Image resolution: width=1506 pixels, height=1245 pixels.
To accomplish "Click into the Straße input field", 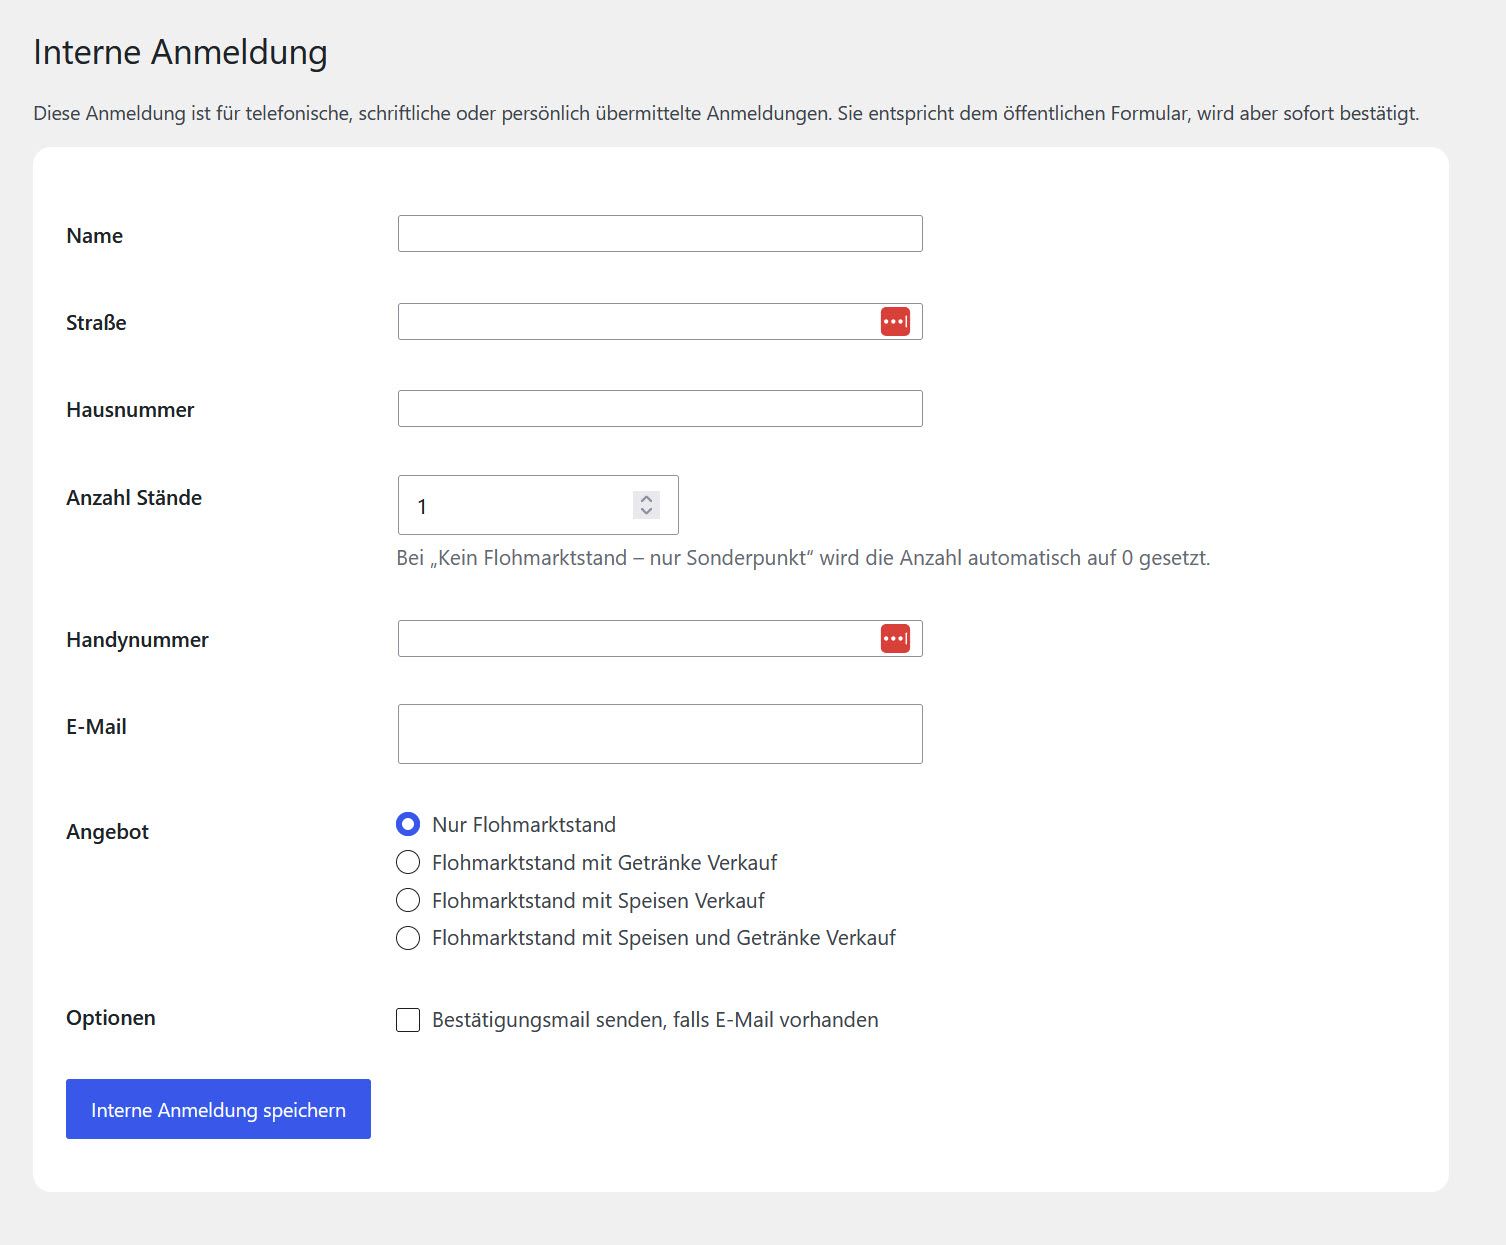I will point(638,322).
